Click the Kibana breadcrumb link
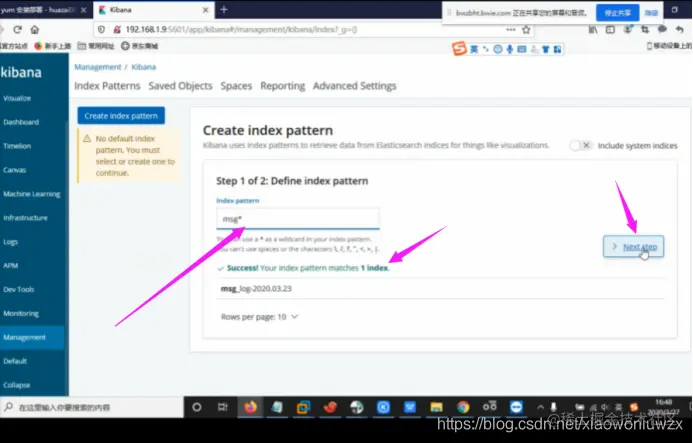The image size is (693, 443). tap(144, 67)
